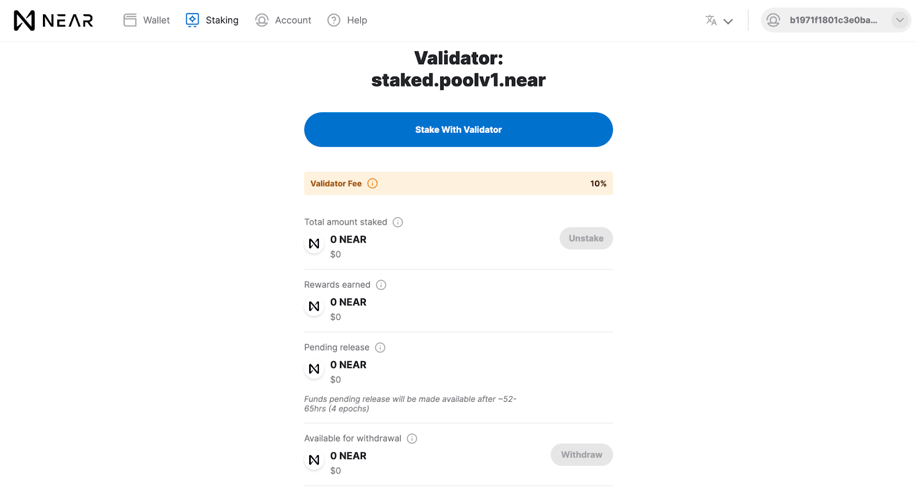The height and width of the screenshot is (502, 916).
Task: Select the Staking navigation item
Action: tap(212, 20)
